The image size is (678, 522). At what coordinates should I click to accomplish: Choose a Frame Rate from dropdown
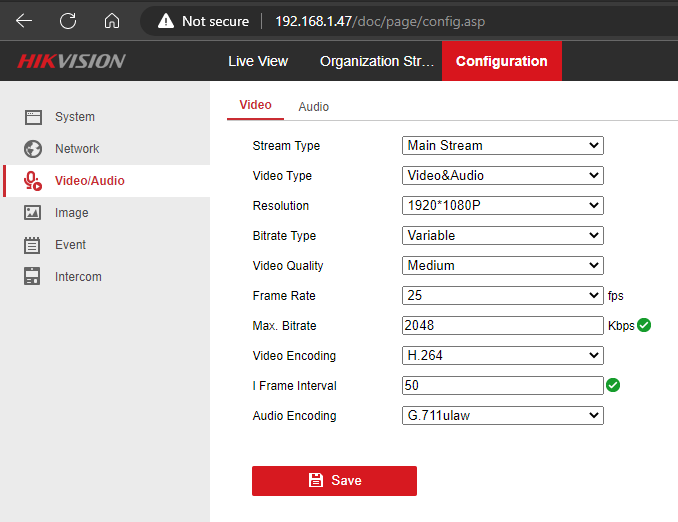point(502,296)
